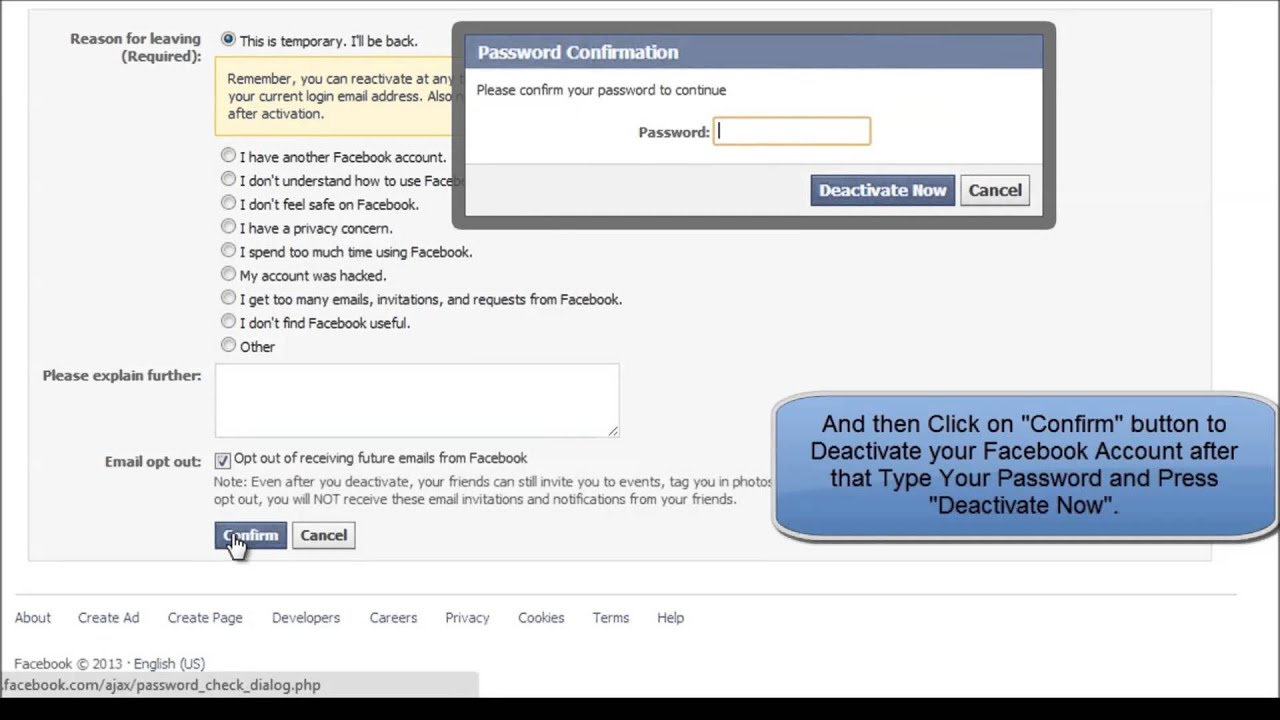Select 'This is temporary. I'll be back.' radio

[x=228, y=40]
